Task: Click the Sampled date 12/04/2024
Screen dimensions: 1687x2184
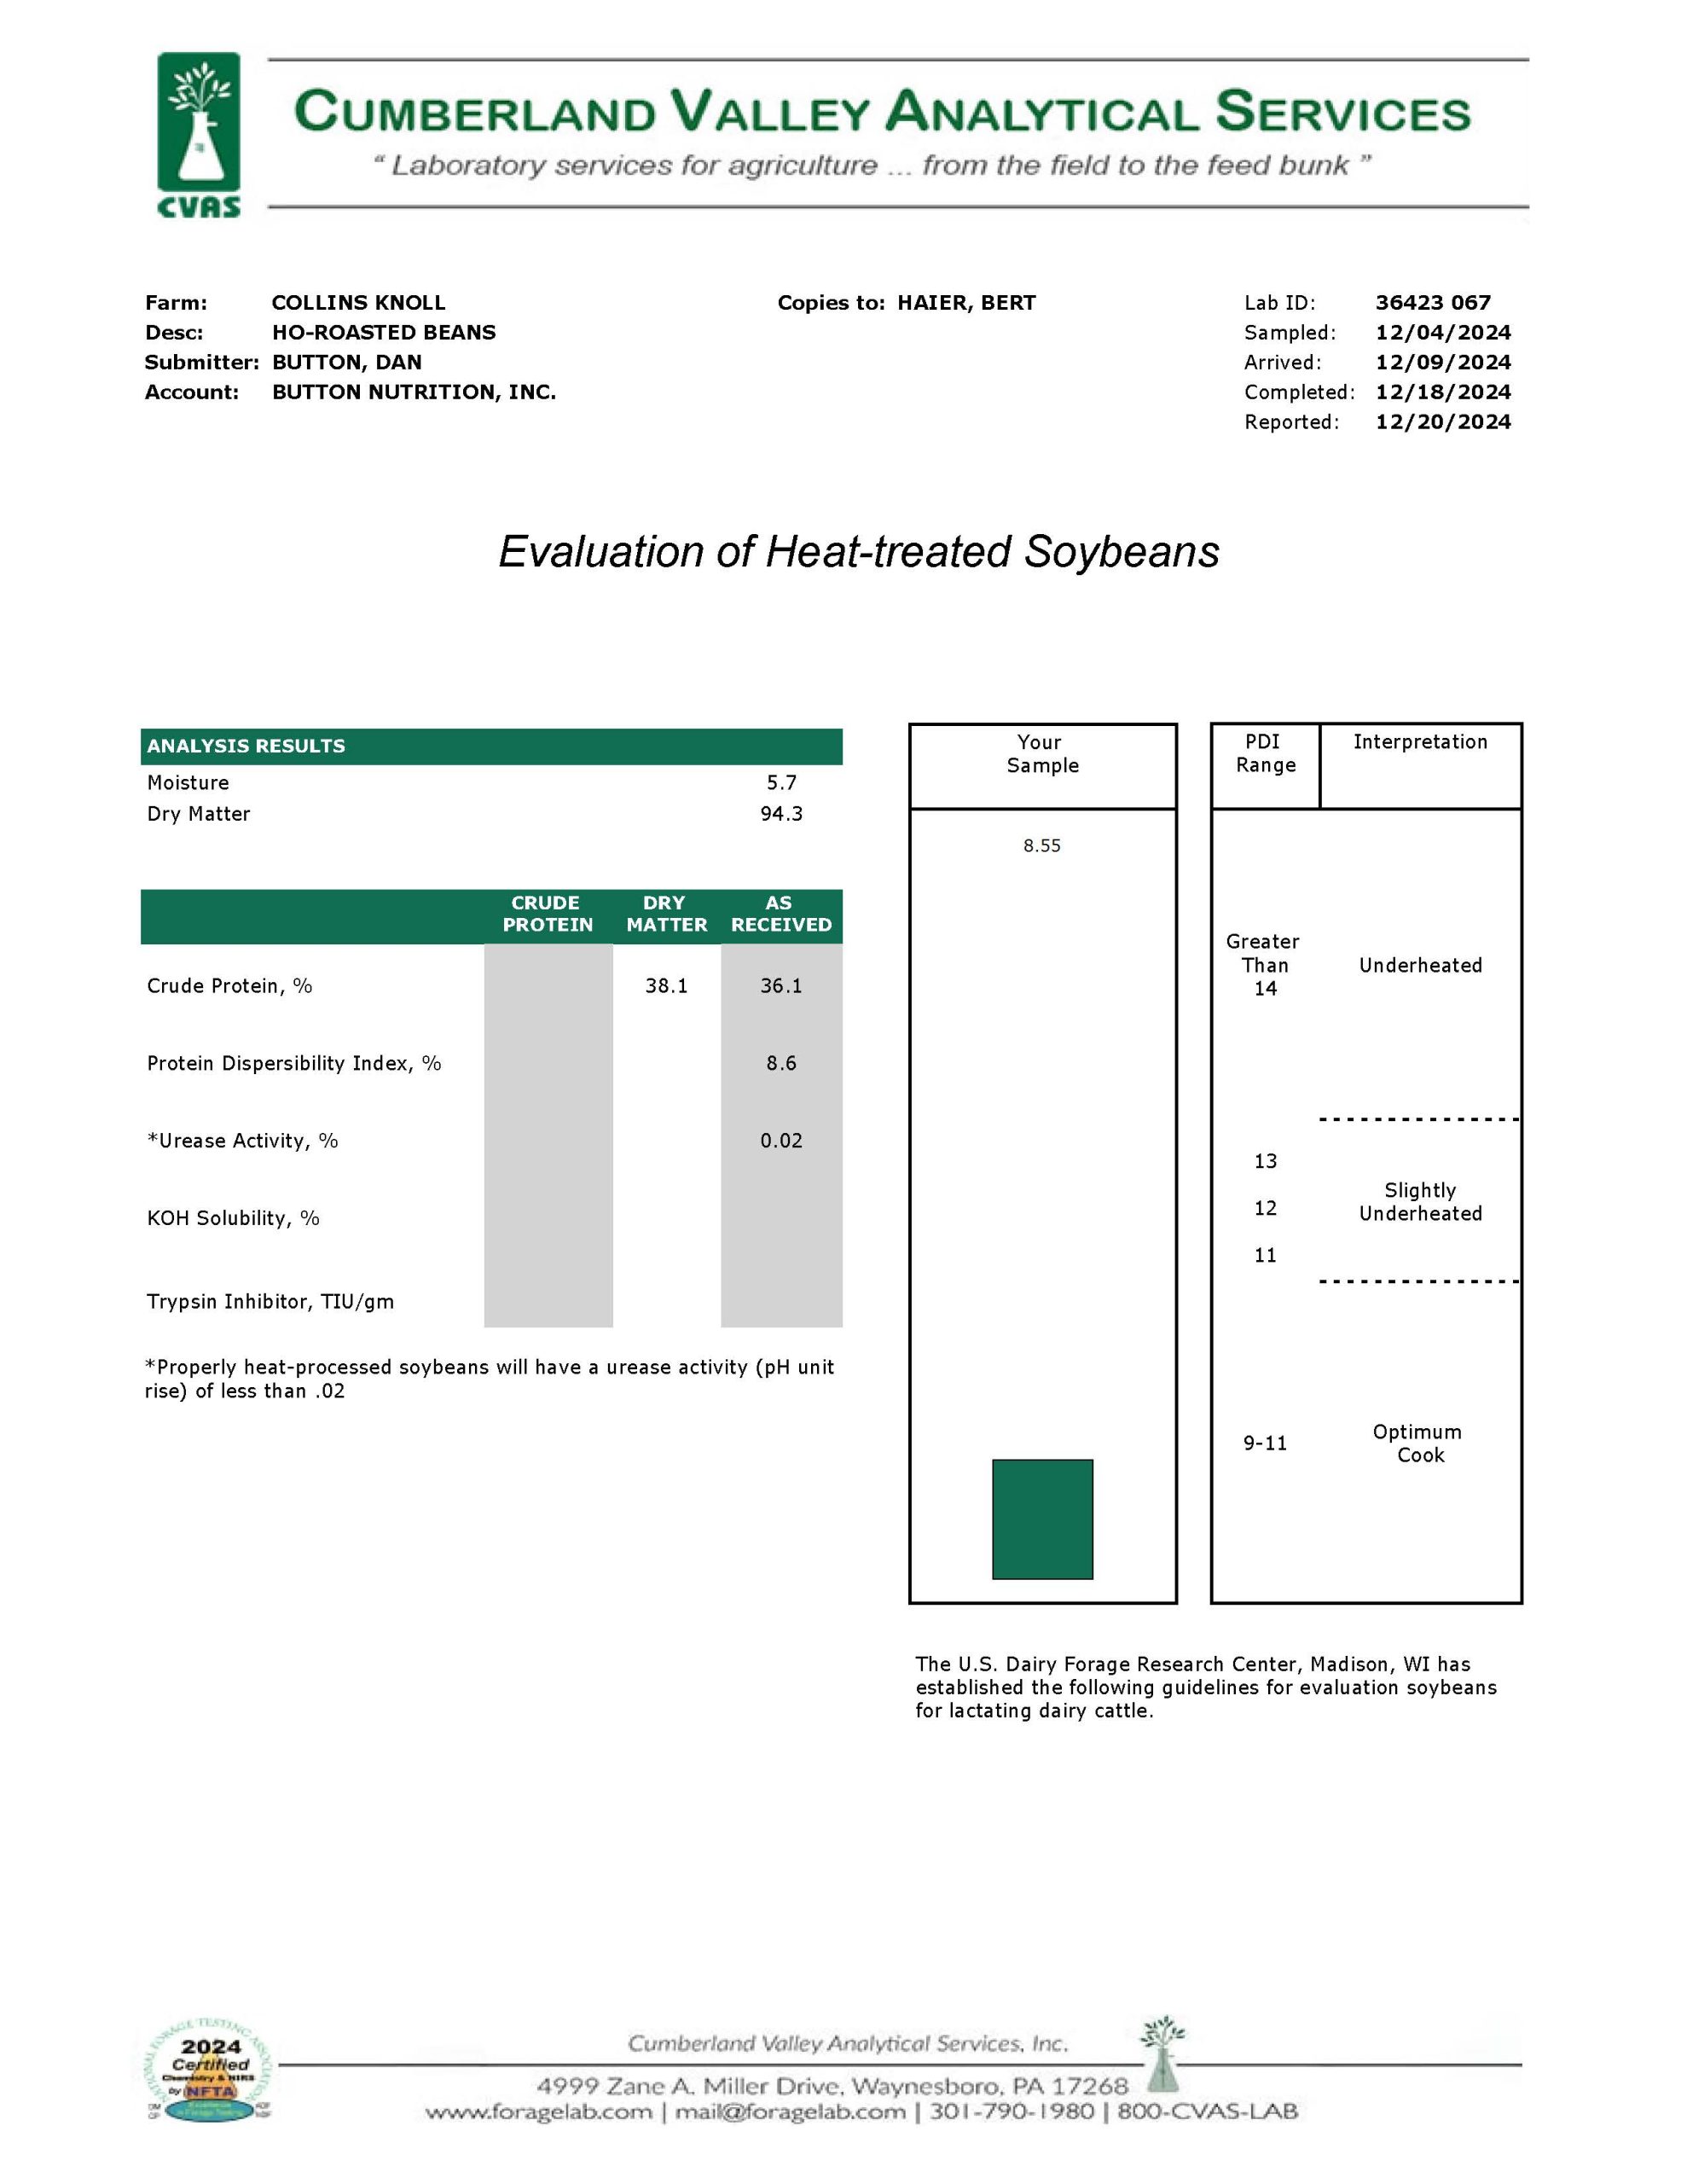Action: point(1443,333)
